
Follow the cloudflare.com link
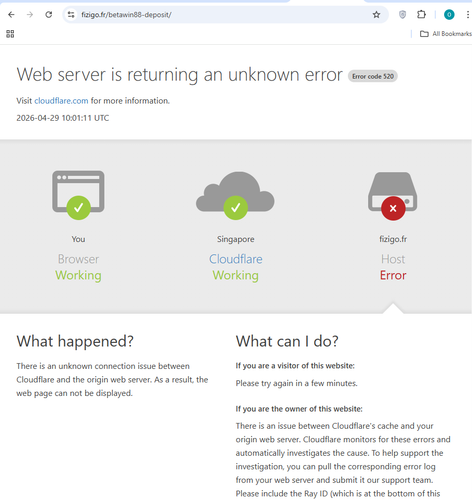point(61,101)
